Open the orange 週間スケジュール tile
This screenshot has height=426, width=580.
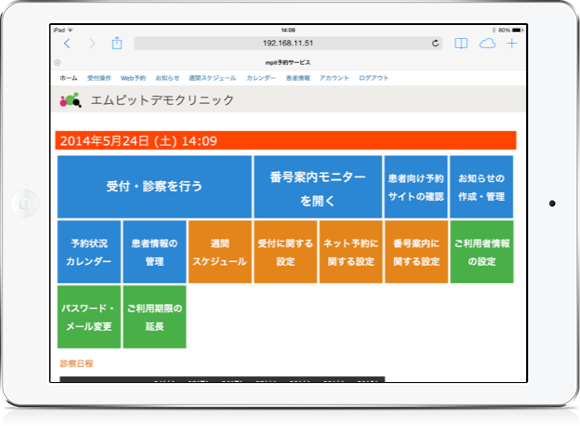tap(220, 252)
